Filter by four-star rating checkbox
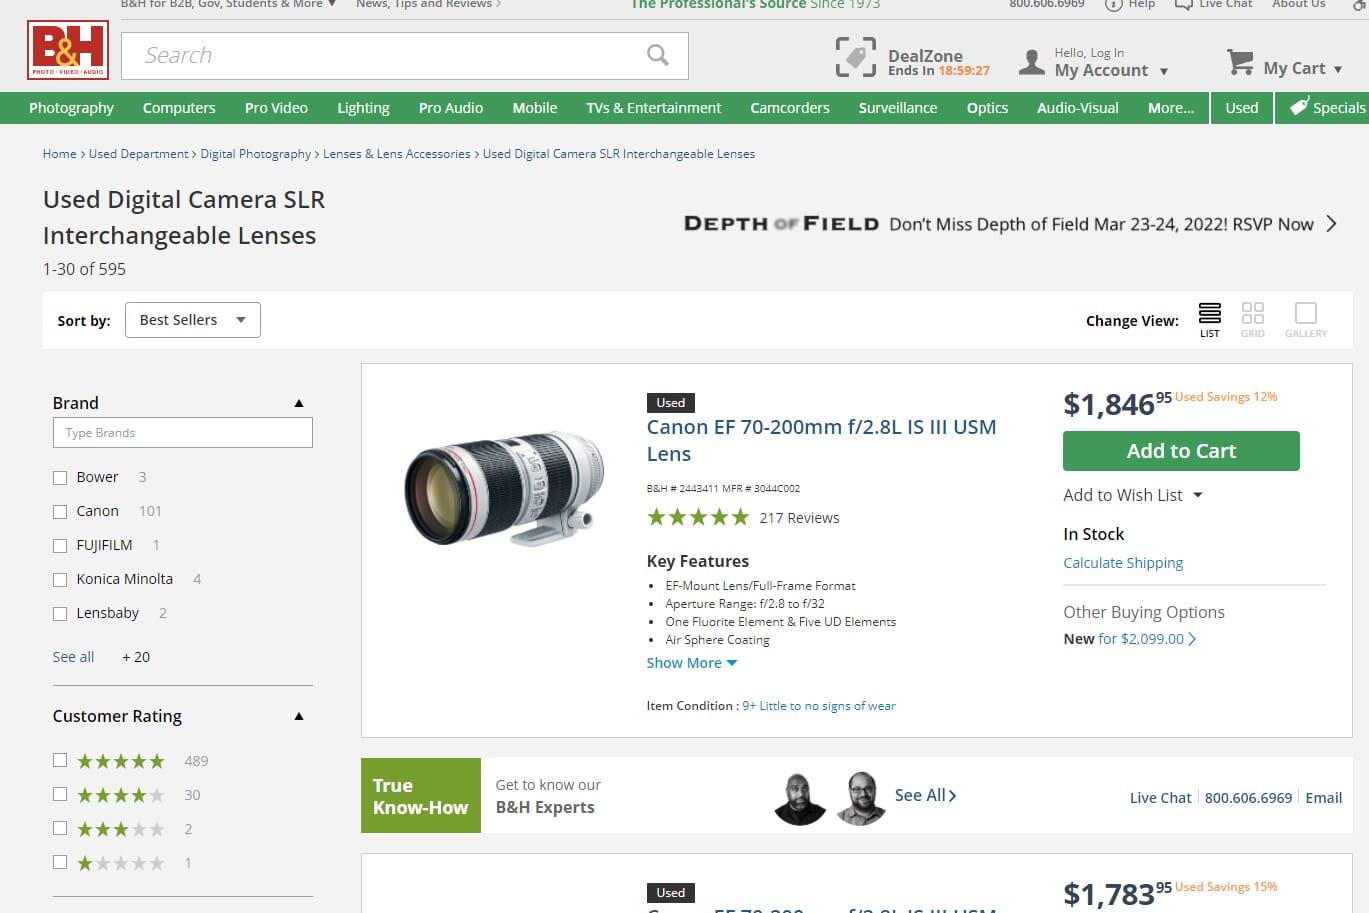The width and height of the screenshot is (1369, 913). tap(60, 794)
